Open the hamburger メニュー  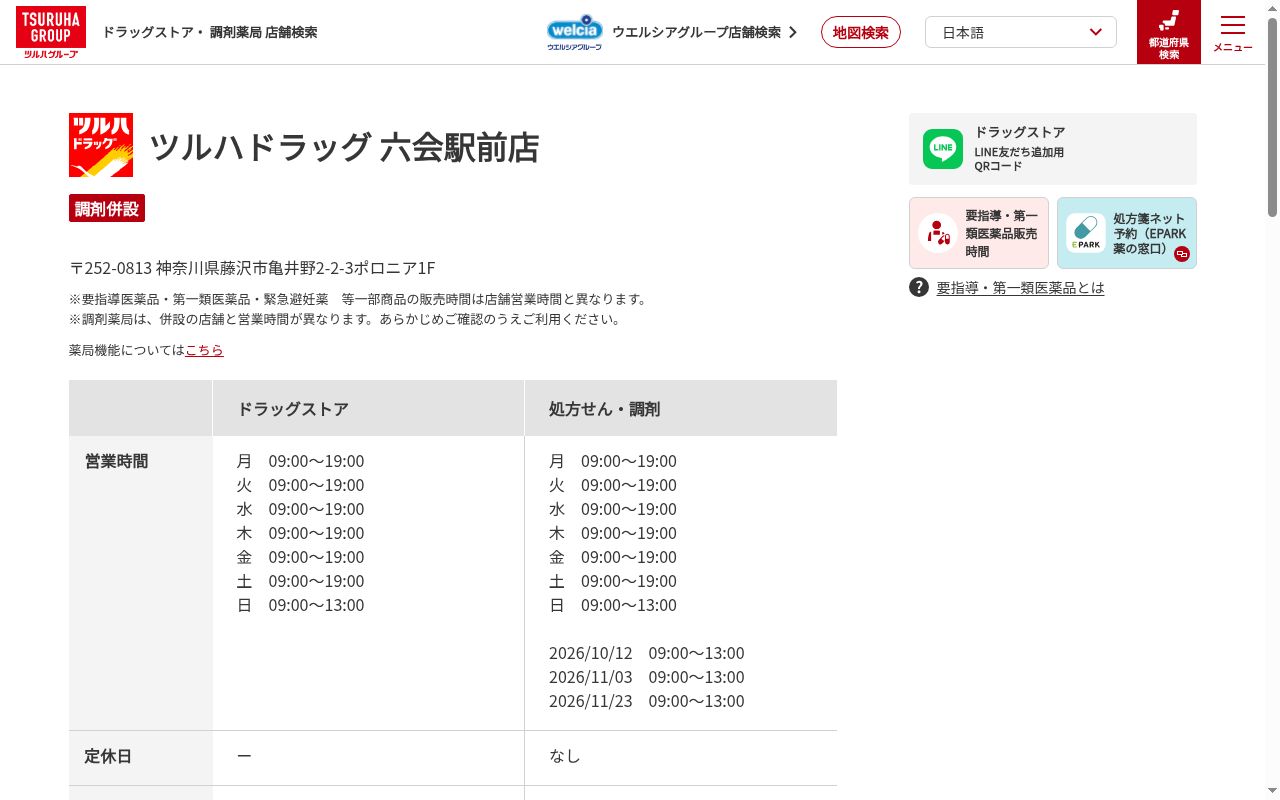point(1233,32)
